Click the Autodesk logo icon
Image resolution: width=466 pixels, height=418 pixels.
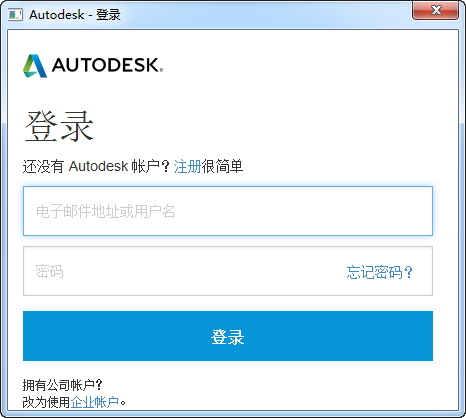35,66
